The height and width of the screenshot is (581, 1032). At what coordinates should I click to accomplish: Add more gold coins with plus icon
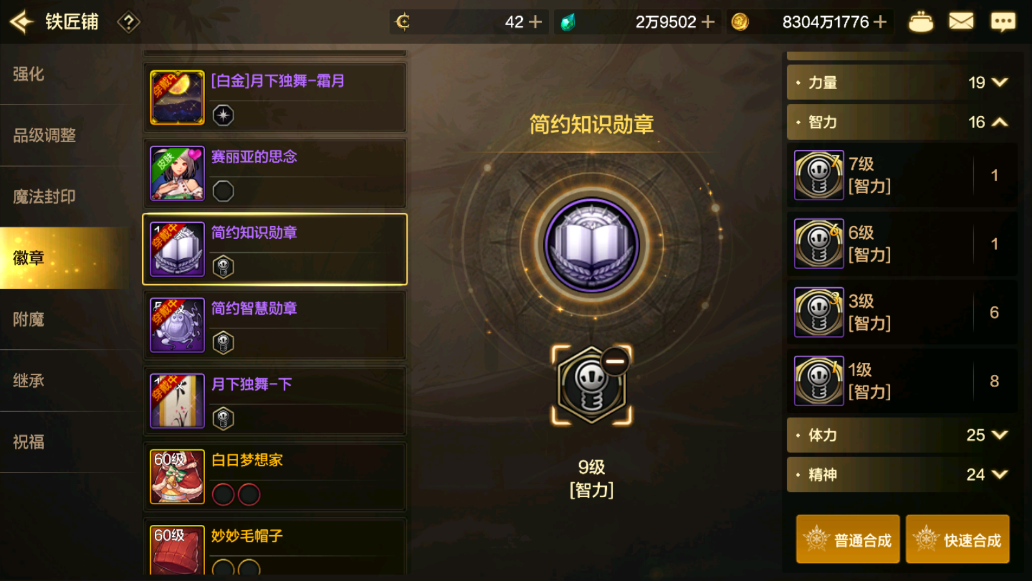[880, 22]
